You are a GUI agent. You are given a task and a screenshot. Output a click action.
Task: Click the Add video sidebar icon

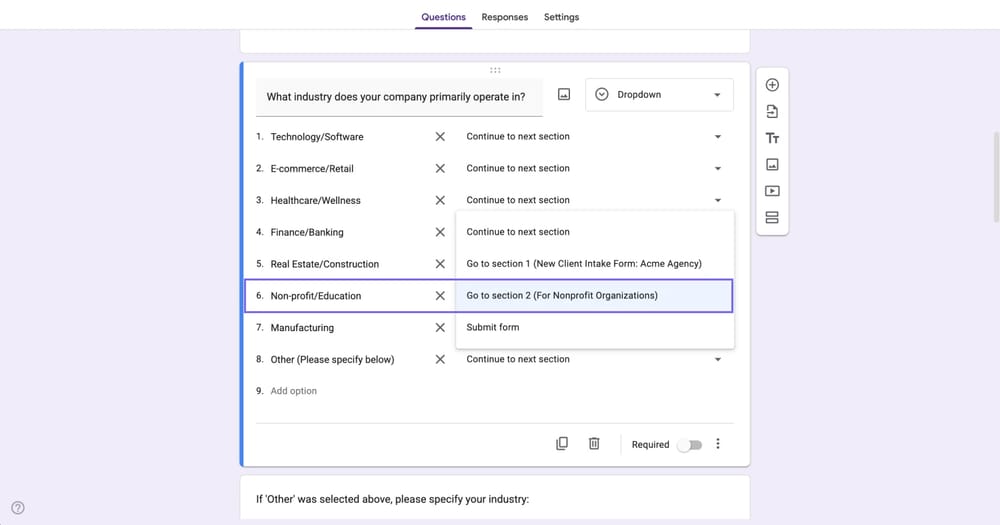click(772, 191)
